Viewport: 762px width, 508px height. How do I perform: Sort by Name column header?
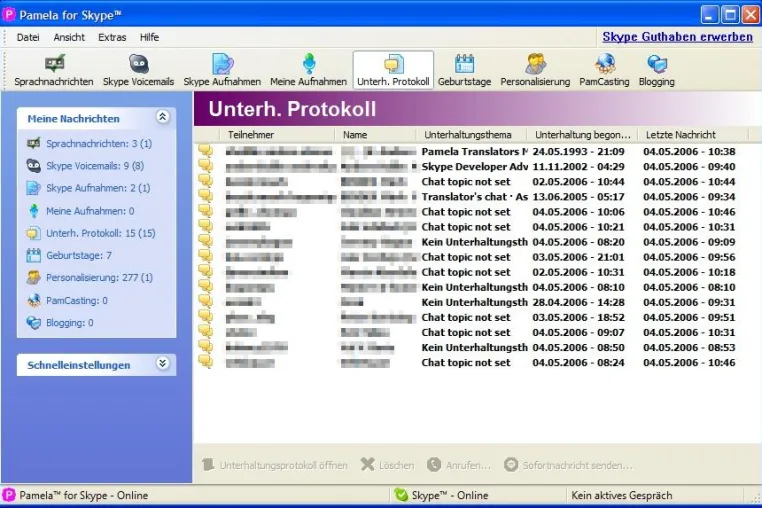click(x=375, y=135)
